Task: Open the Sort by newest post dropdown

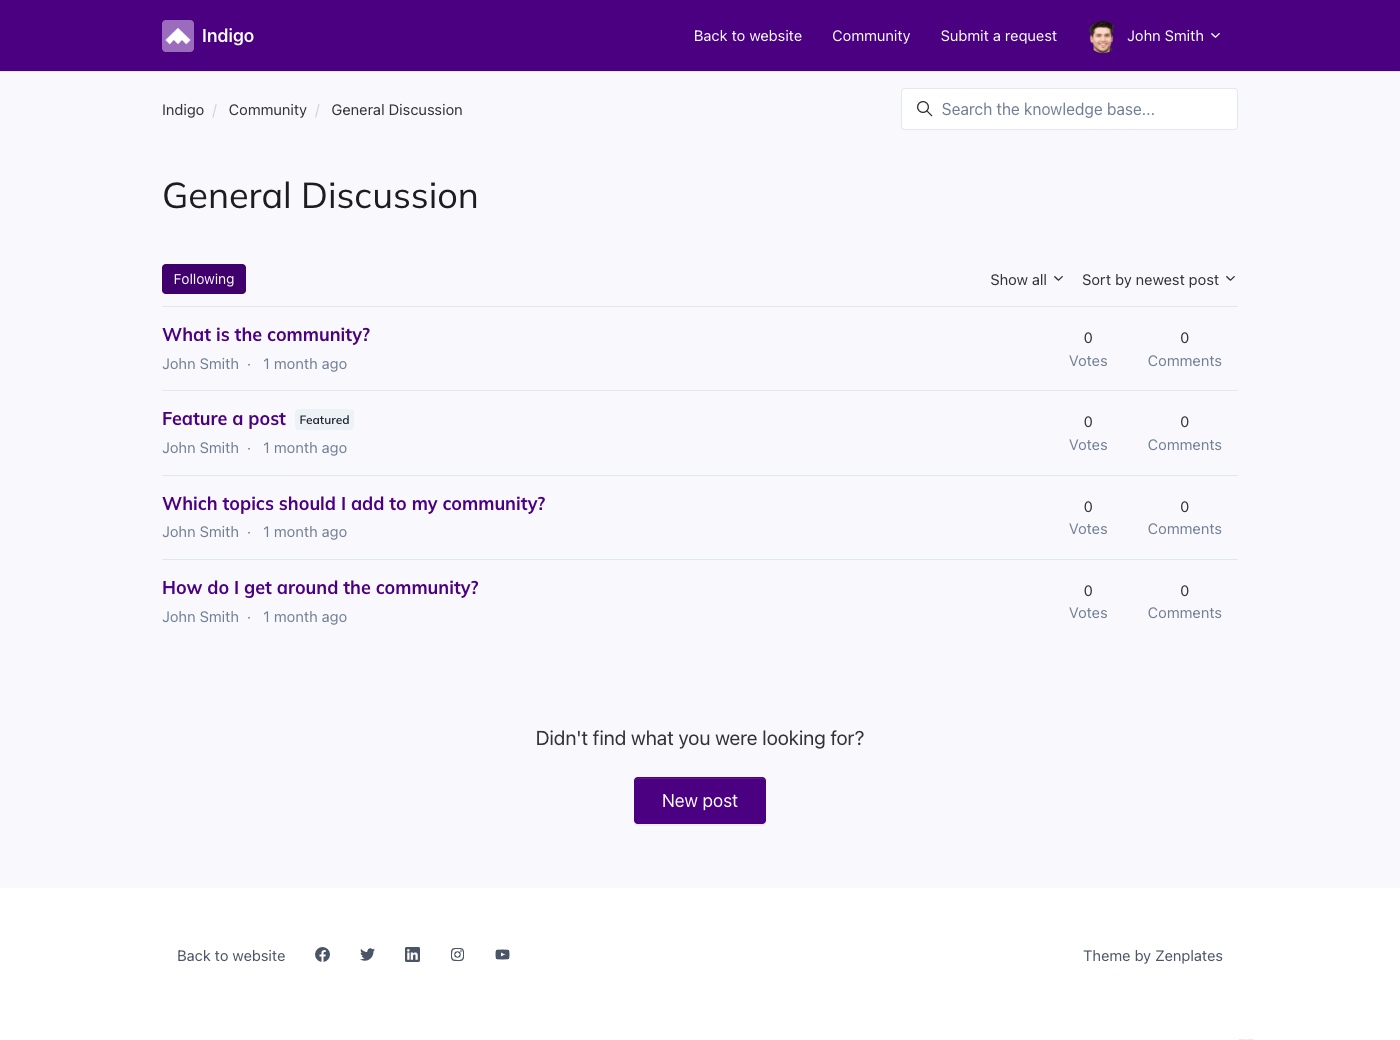Action: [1158, 280]
